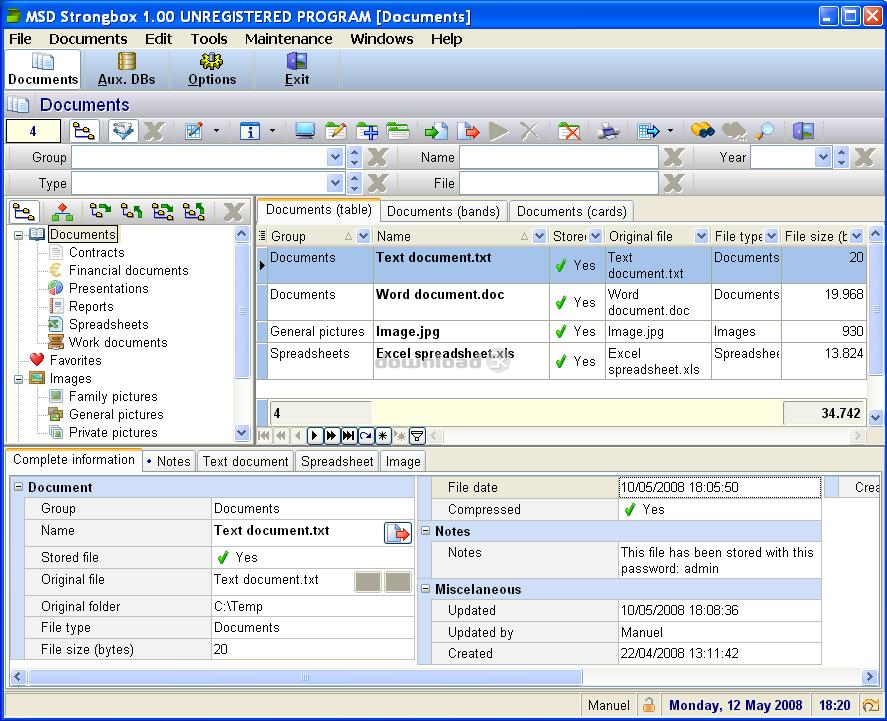Click the Documents button in the main toolbar
887x721 pixels.
pos(43,69)
